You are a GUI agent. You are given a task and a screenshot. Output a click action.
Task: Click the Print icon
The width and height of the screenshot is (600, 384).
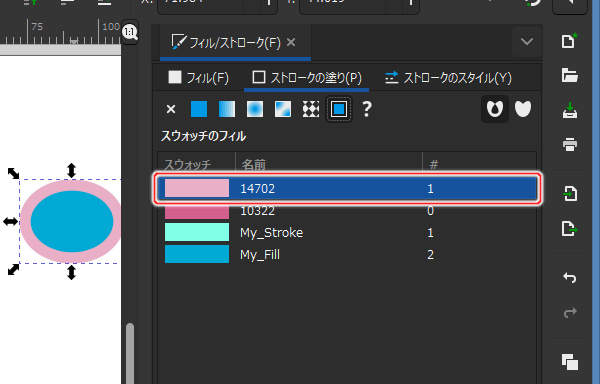pyautogui.click(x=570, y=145)
